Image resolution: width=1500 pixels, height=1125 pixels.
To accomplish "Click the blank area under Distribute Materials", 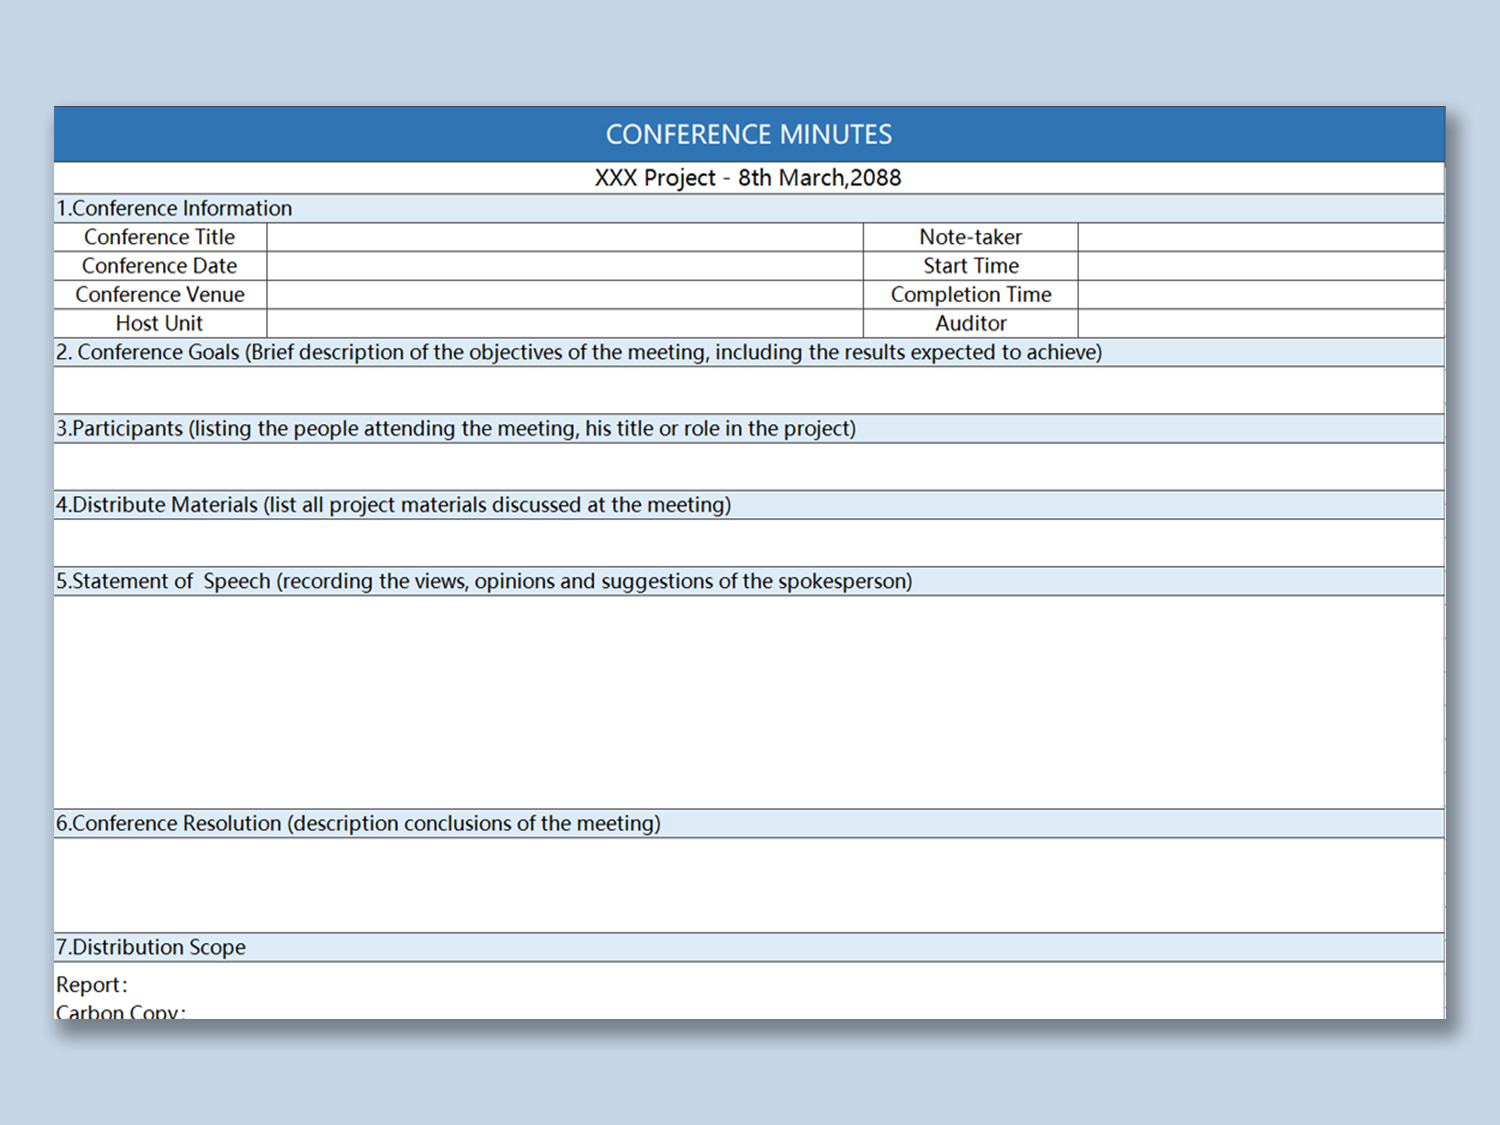I will [x=749, y=543].
